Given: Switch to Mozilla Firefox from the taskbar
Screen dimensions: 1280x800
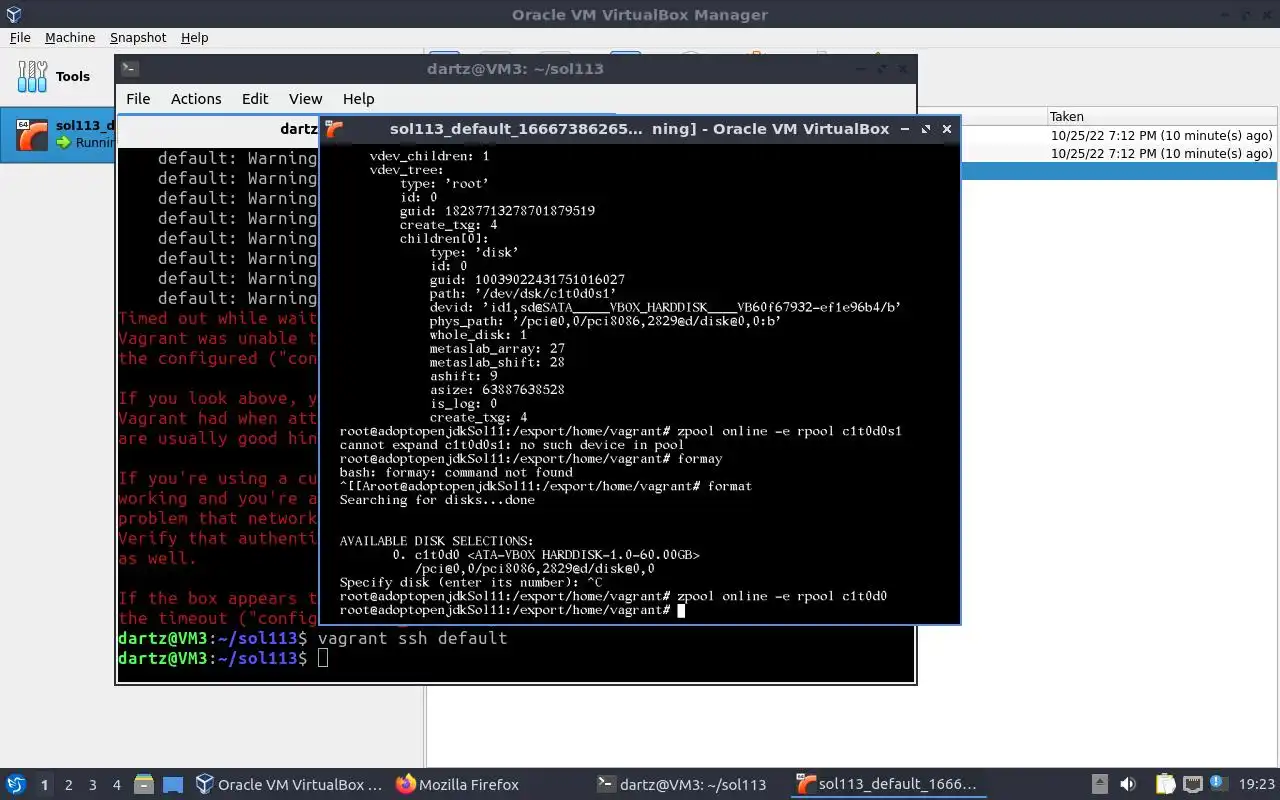Looking at the screenshot, I should [x=458, y=785].
